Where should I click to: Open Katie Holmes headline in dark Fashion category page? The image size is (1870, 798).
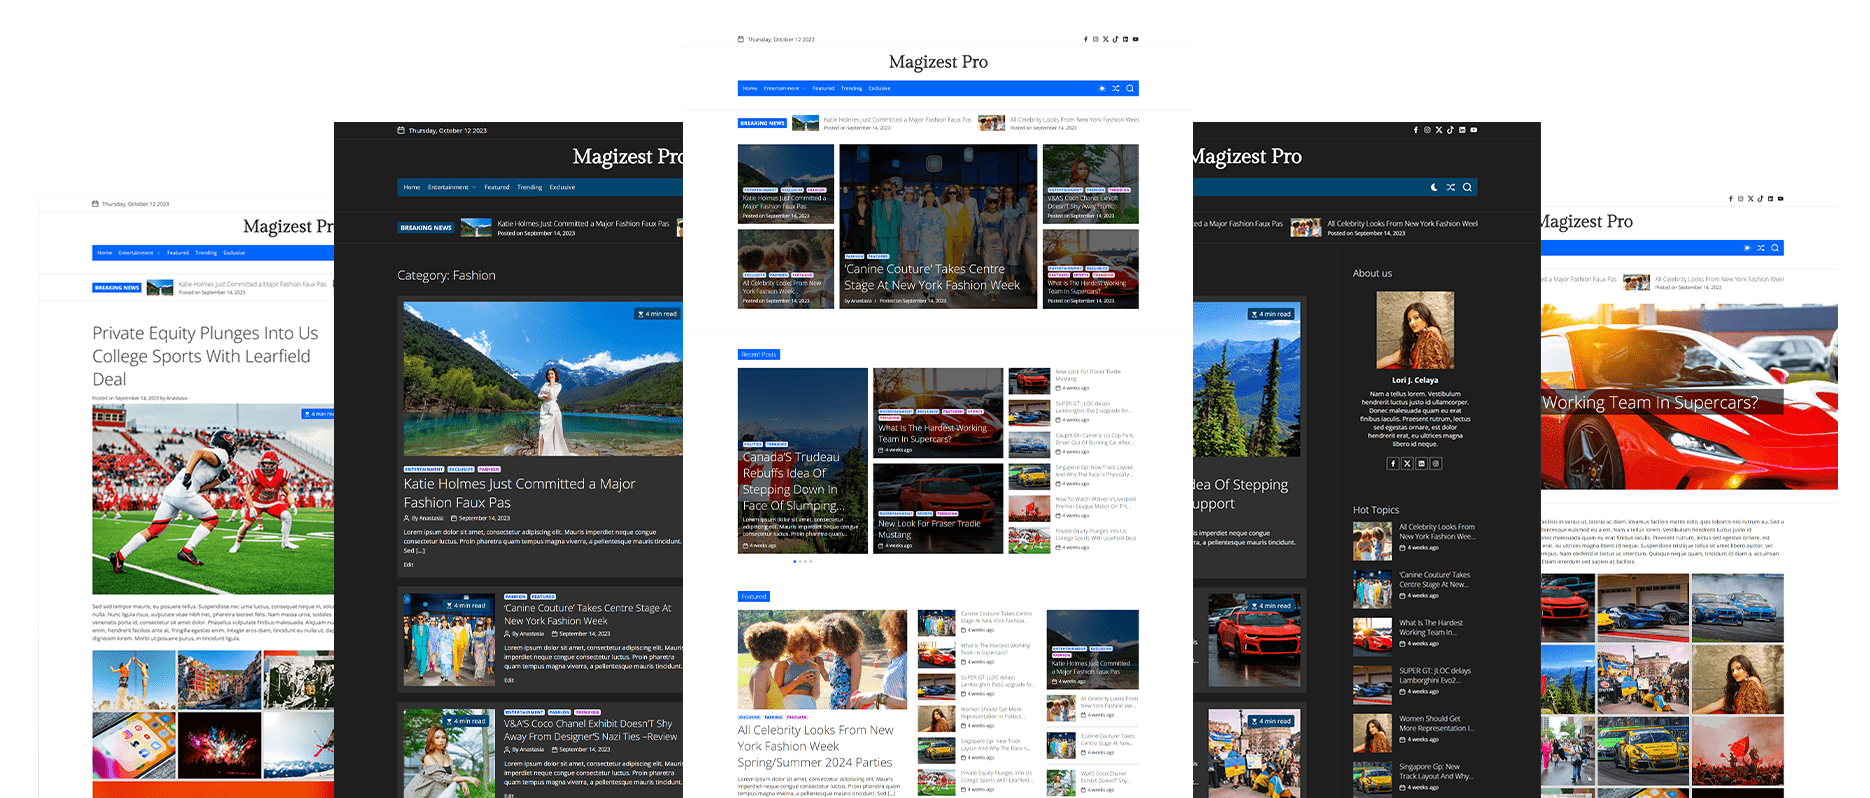click(x=519, y=493)
